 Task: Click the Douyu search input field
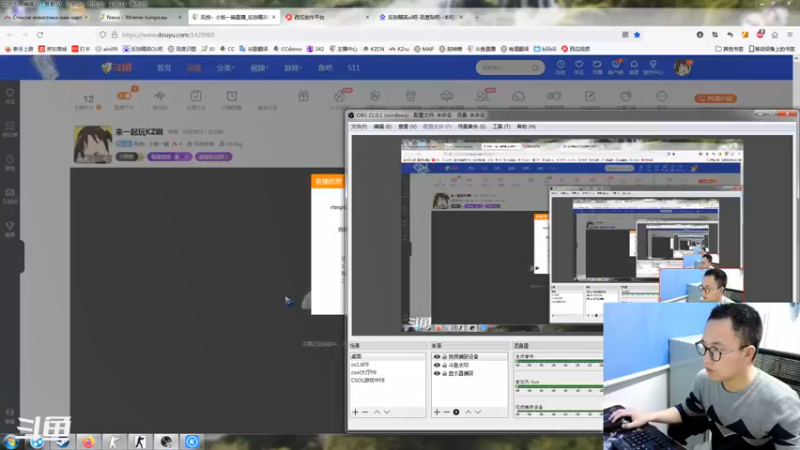tap(504, 67)
